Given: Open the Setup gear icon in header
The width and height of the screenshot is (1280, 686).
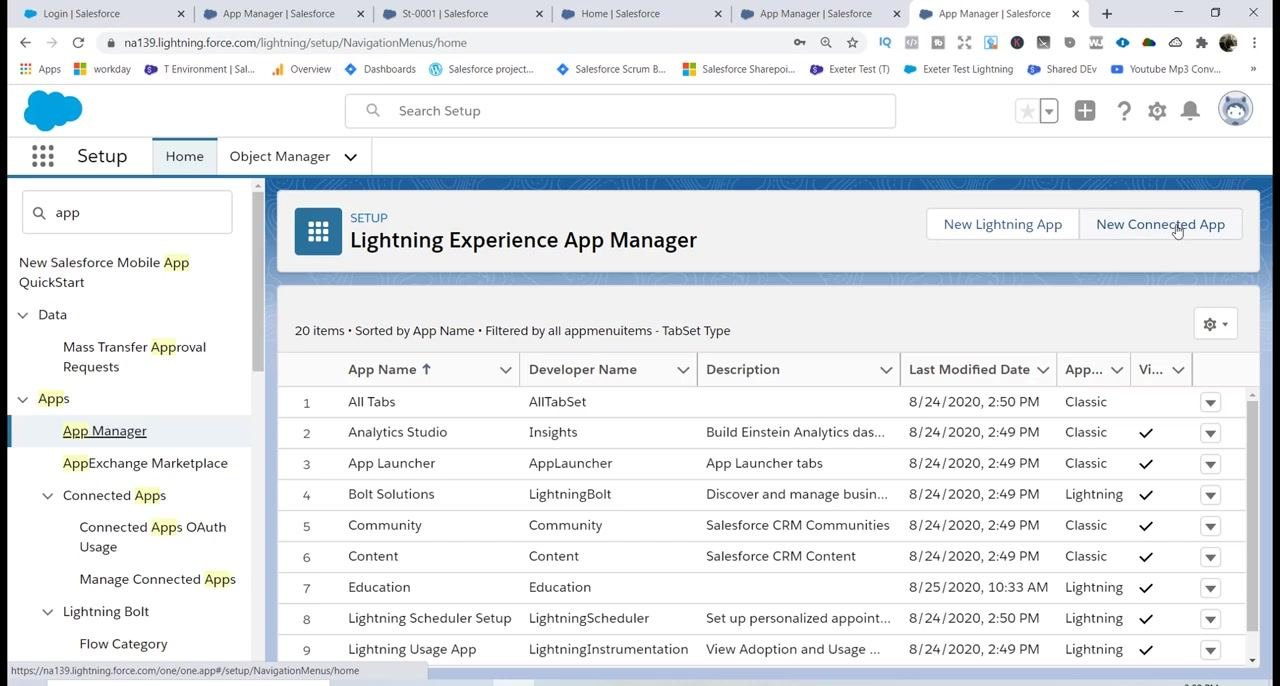Looking at the screenshot, I should coord(1157,111).
